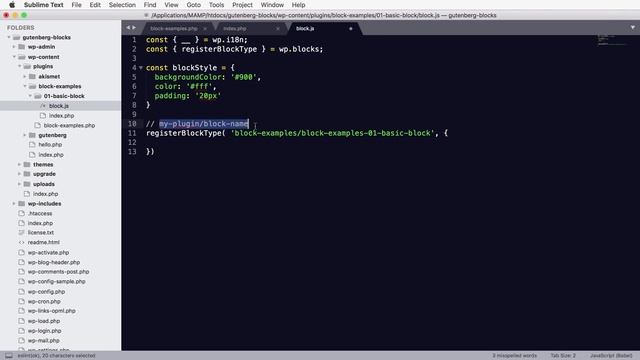Fold the blockStyle code block arrow
Screen dimensions: 640x360
[x=141, y=68]
